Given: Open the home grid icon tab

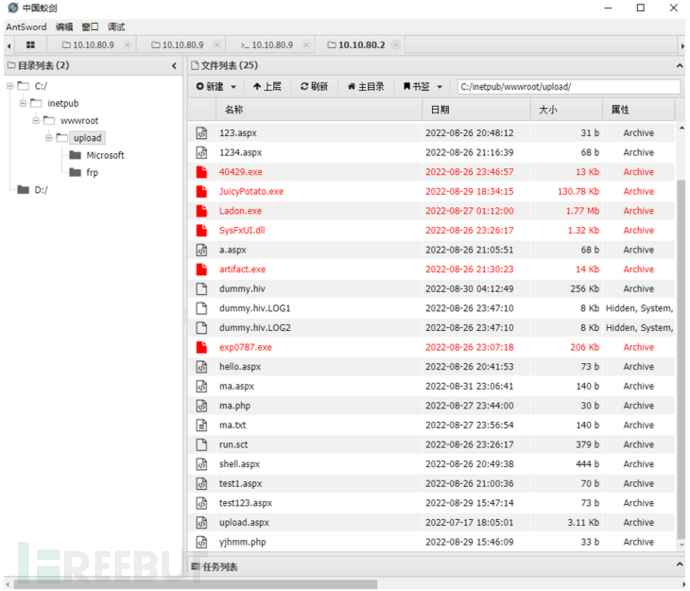Looking at the screenshot, I should click(x=30, y=45).
